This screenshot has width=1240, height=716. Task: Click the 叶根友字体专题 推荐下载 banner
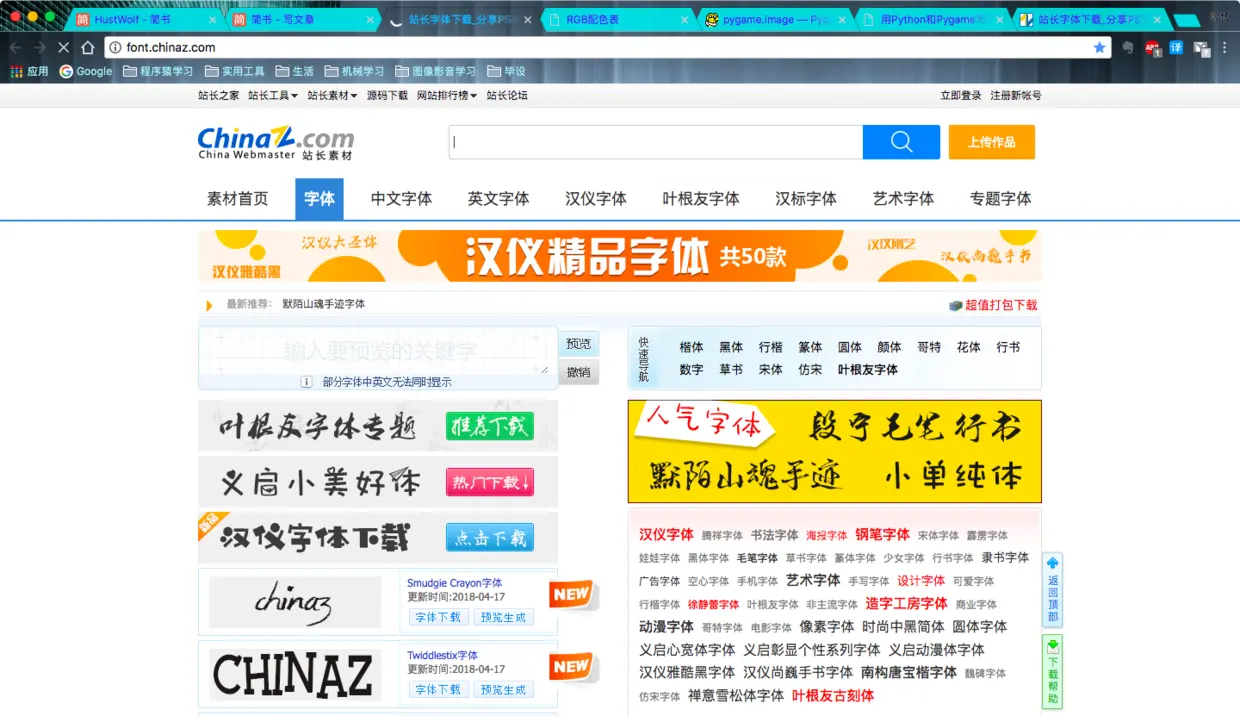click(x=378, y=426)
